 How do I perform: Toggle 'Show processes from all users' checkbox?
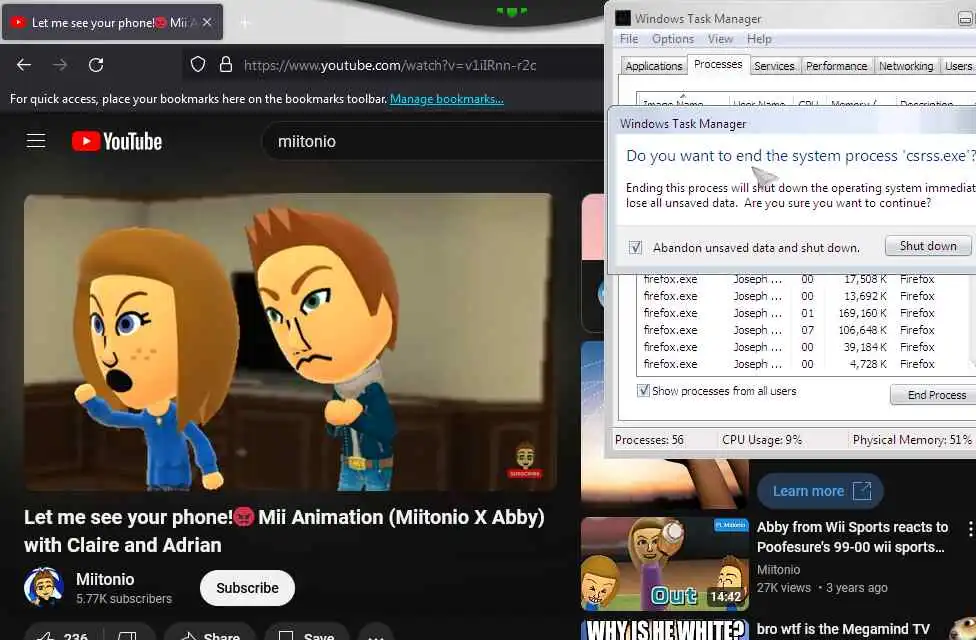643,390
